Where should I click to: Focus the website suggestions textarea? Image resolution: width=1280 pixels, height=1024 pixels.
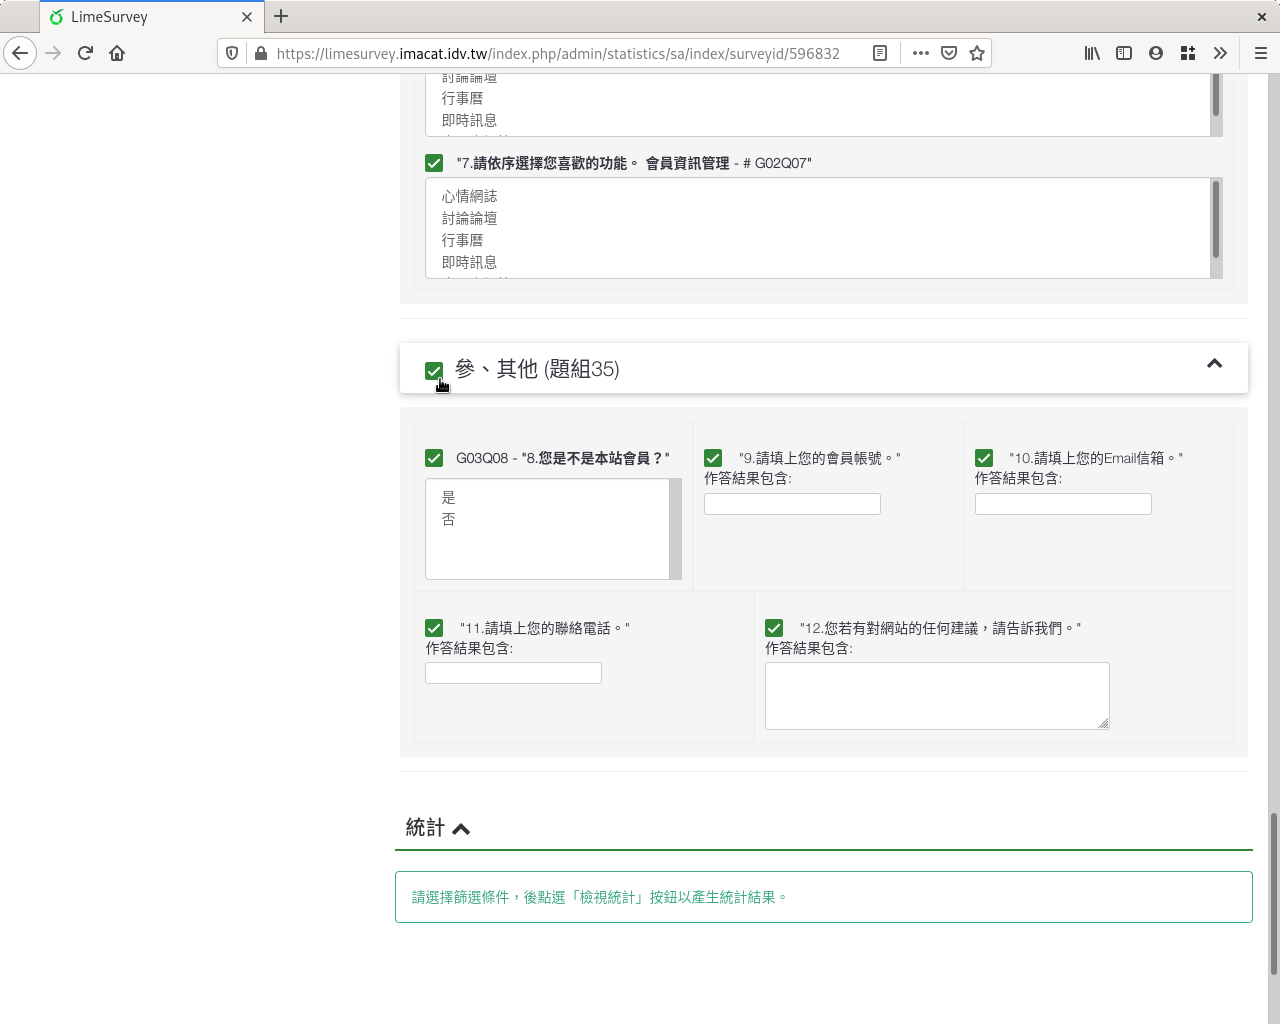937,696
